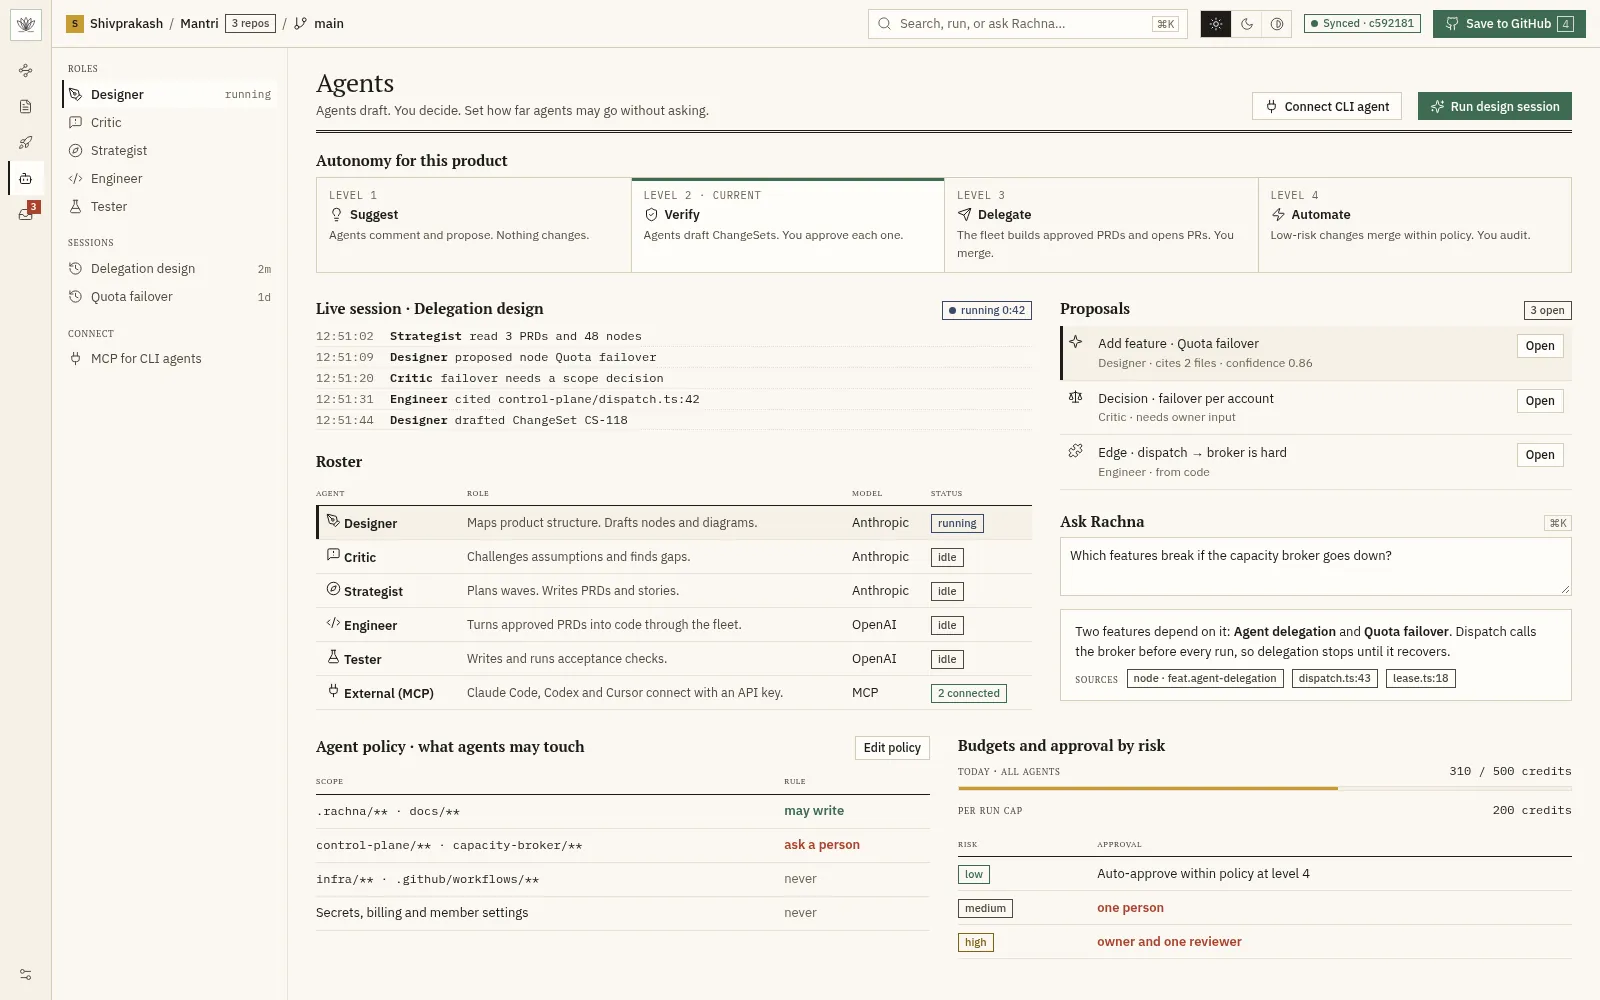Select Critic role in sidebar
The width and height of the screenshot is (1600, 1000).
point(170,122)
